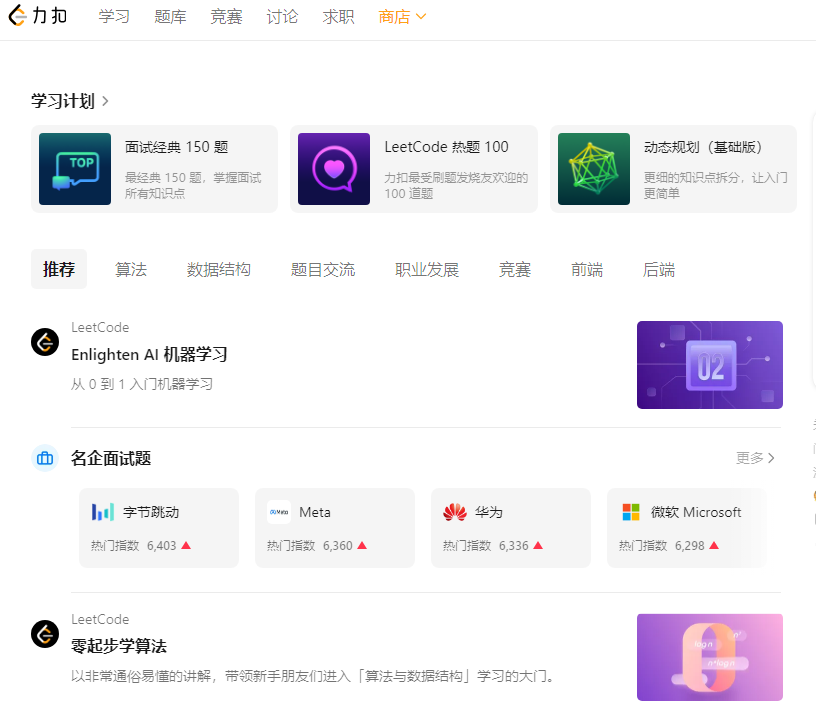Click the 热门指数 6,298 value
This screenshot has height=715, width=816.
click(x=689, y=545)
